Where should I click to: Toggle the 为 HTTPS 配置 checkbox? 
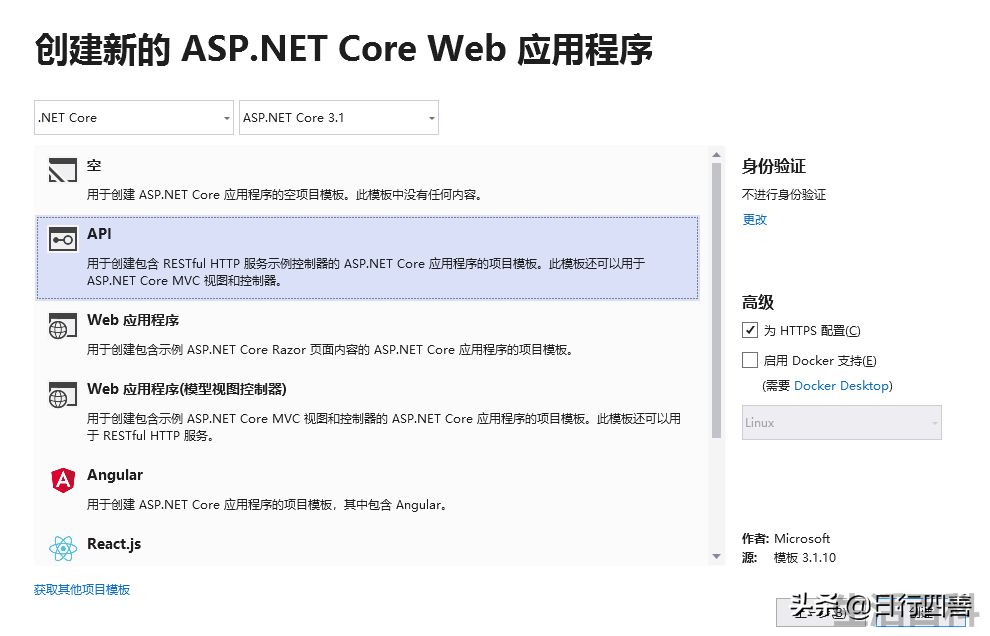pyautogui.click(x=749, y=330)
